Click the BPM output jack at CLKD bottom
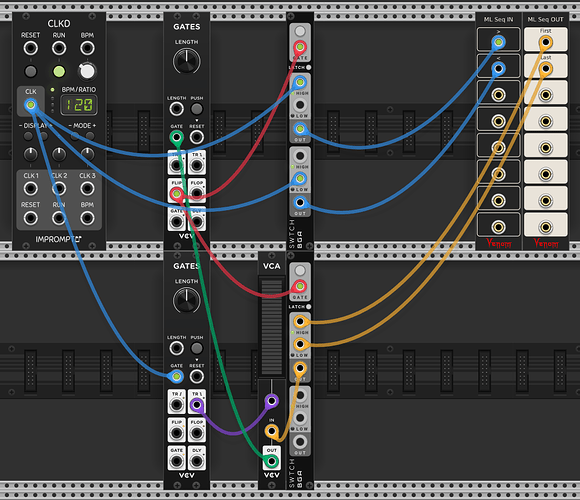 (87, 218)
